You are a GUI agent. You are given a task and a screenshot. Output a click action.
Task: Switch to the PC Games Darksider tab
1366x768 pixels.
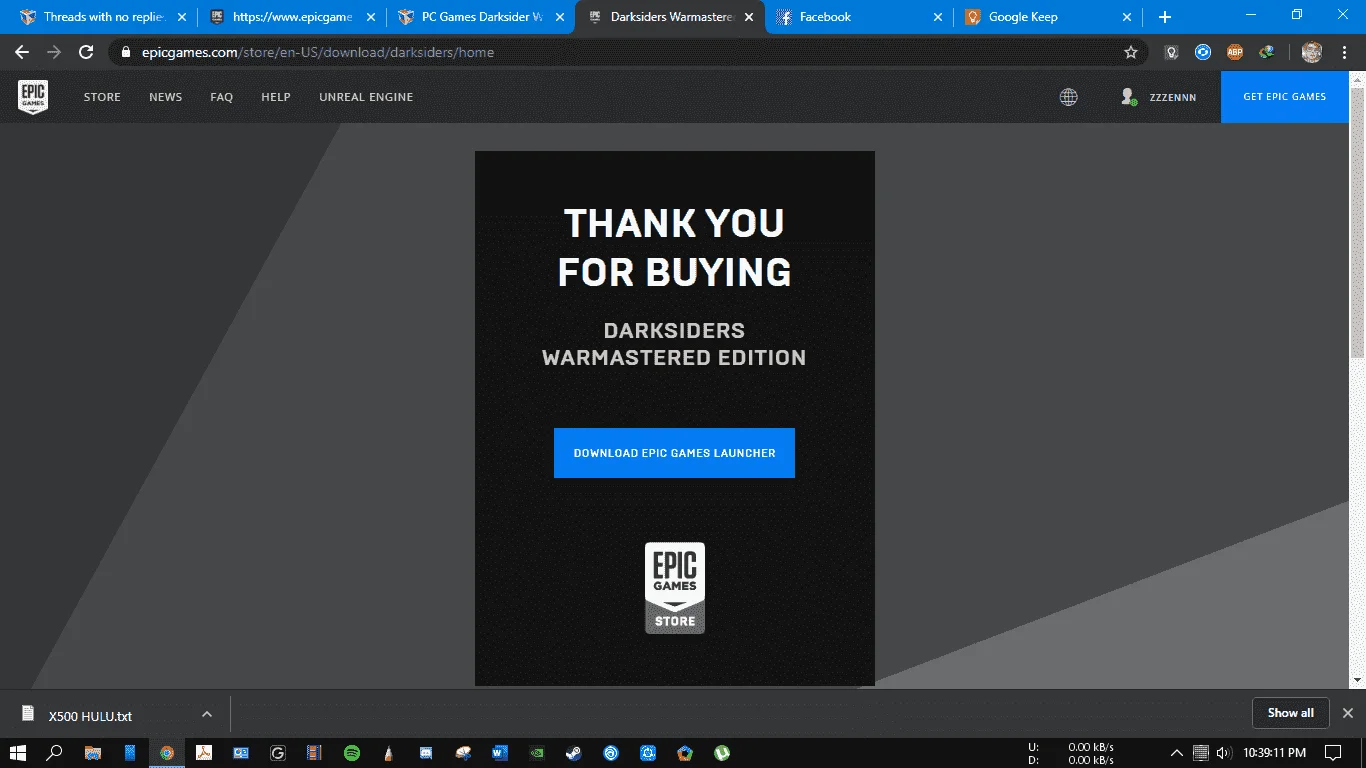[x=480, y=17]
